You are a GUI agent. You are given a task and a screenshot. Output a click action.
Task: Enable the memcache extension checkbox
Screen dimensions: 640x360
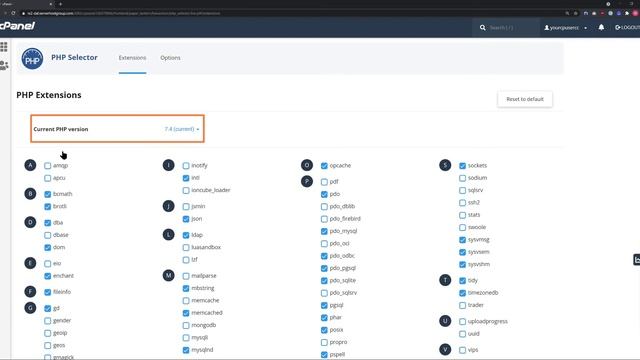pos(186,301)
